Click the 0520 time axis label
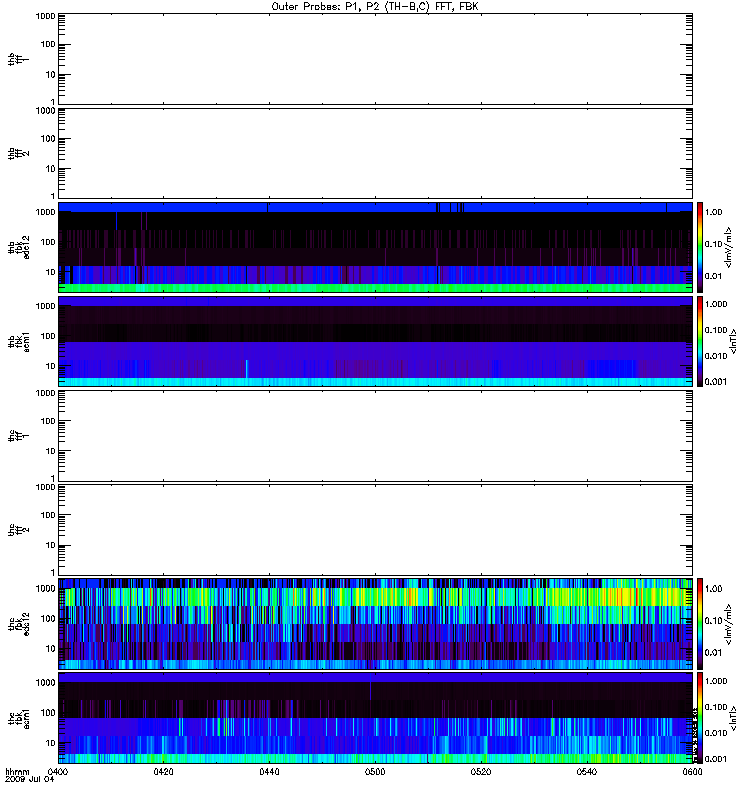This screenshot has width=750, height=800. 481,771
